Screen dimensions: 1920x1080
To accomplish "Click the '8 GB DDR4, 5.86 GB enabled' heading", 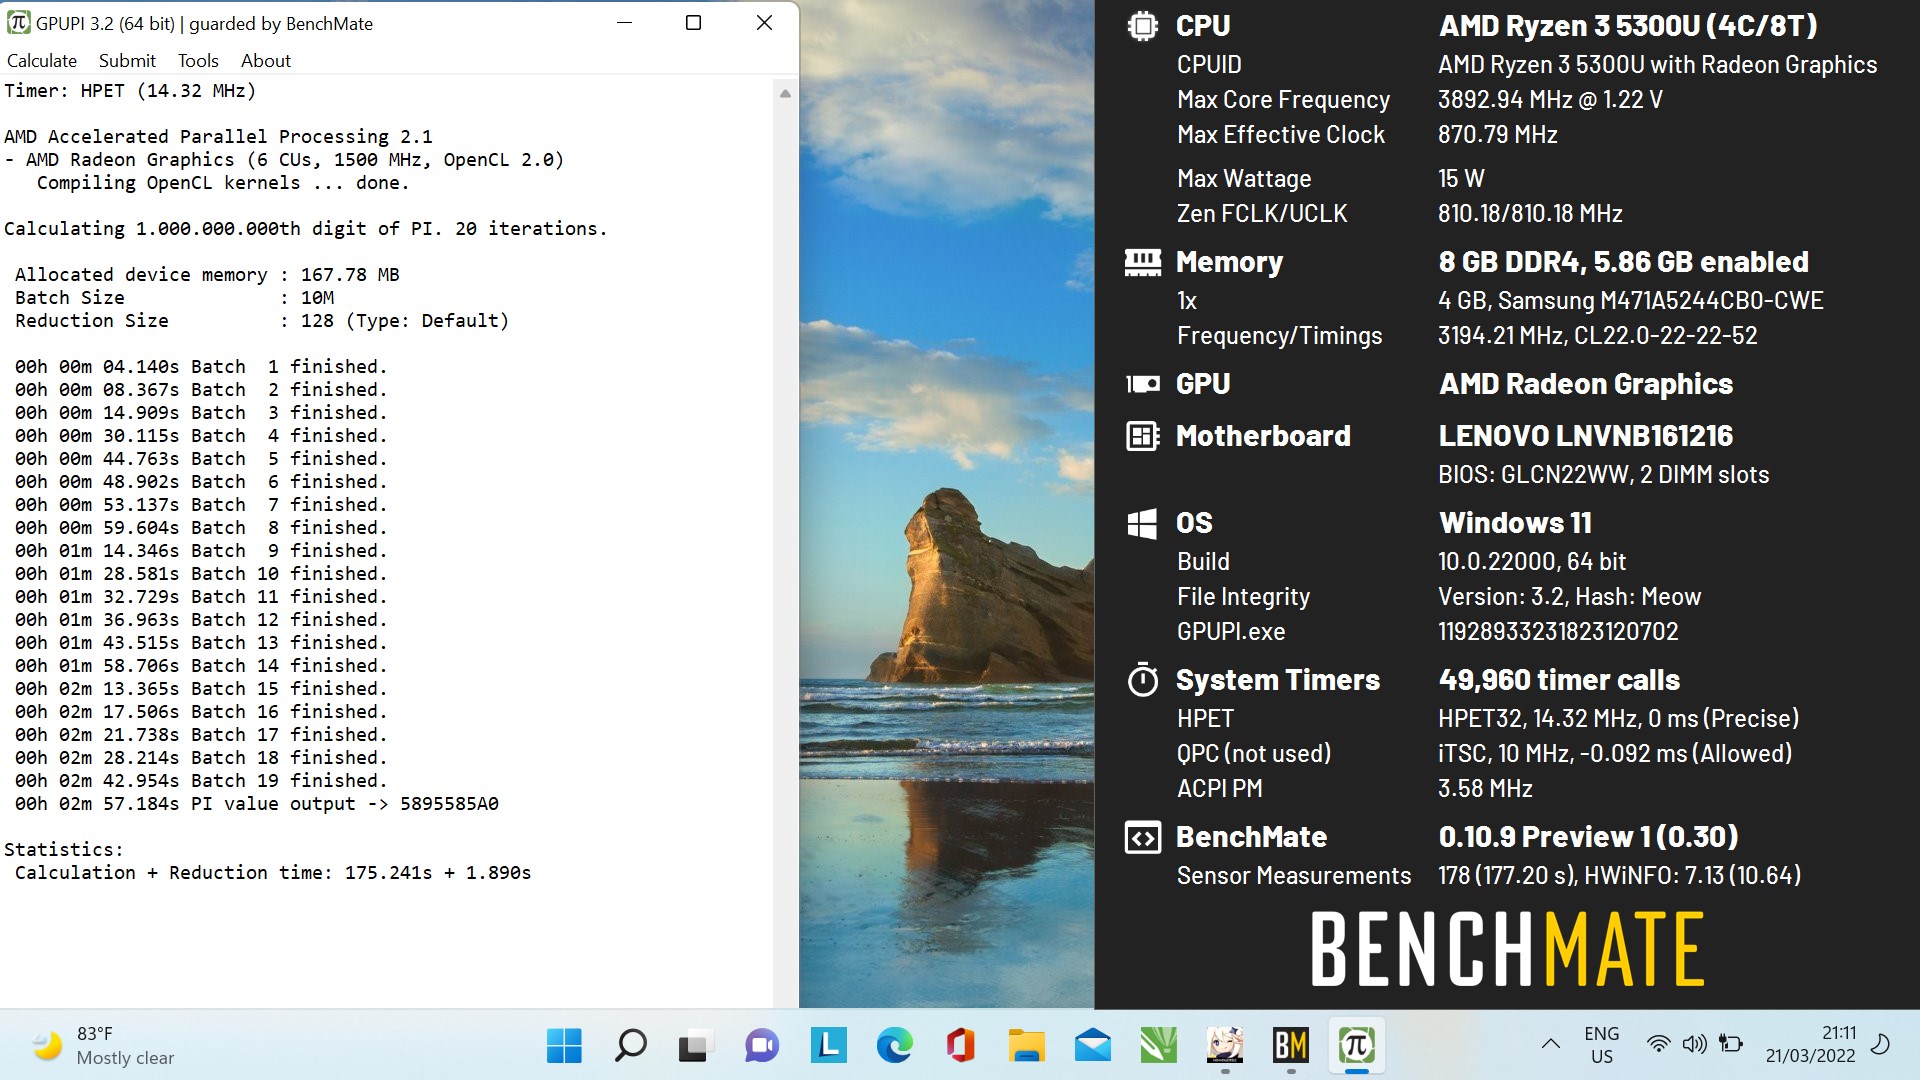I will (1623, 262).
